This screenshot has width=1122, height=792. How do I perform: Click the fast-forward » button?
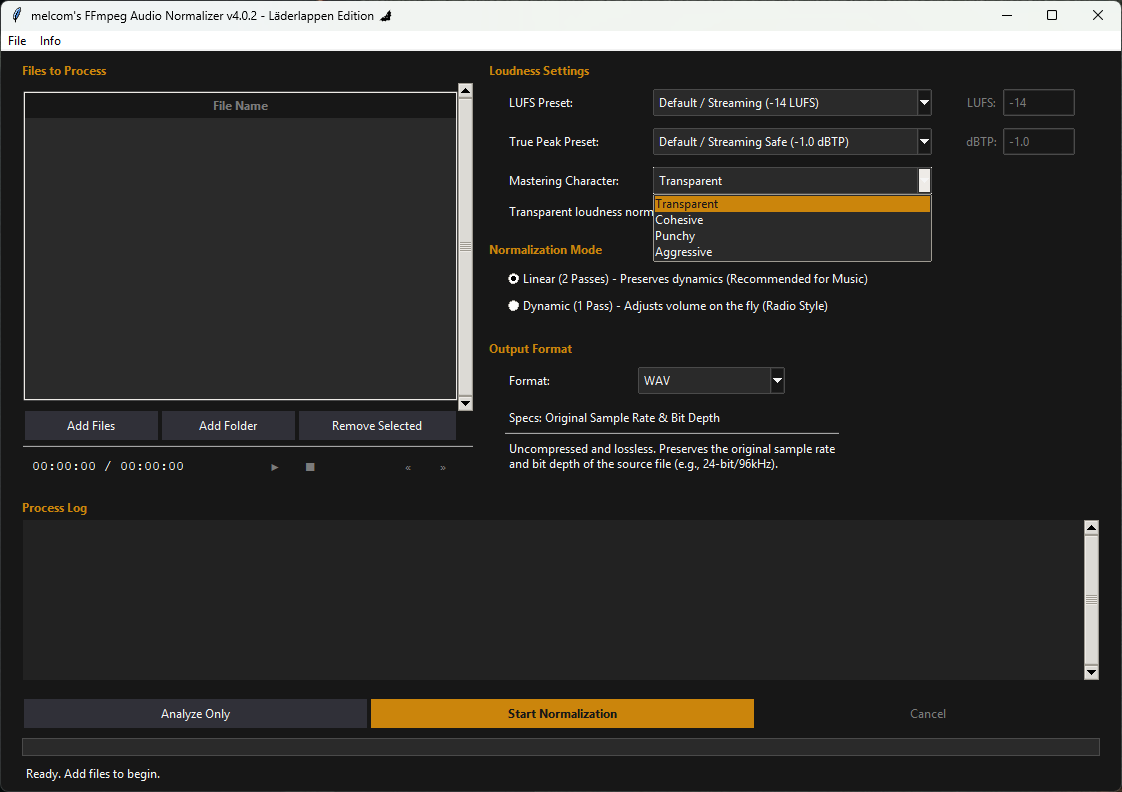tap(443, 467)
